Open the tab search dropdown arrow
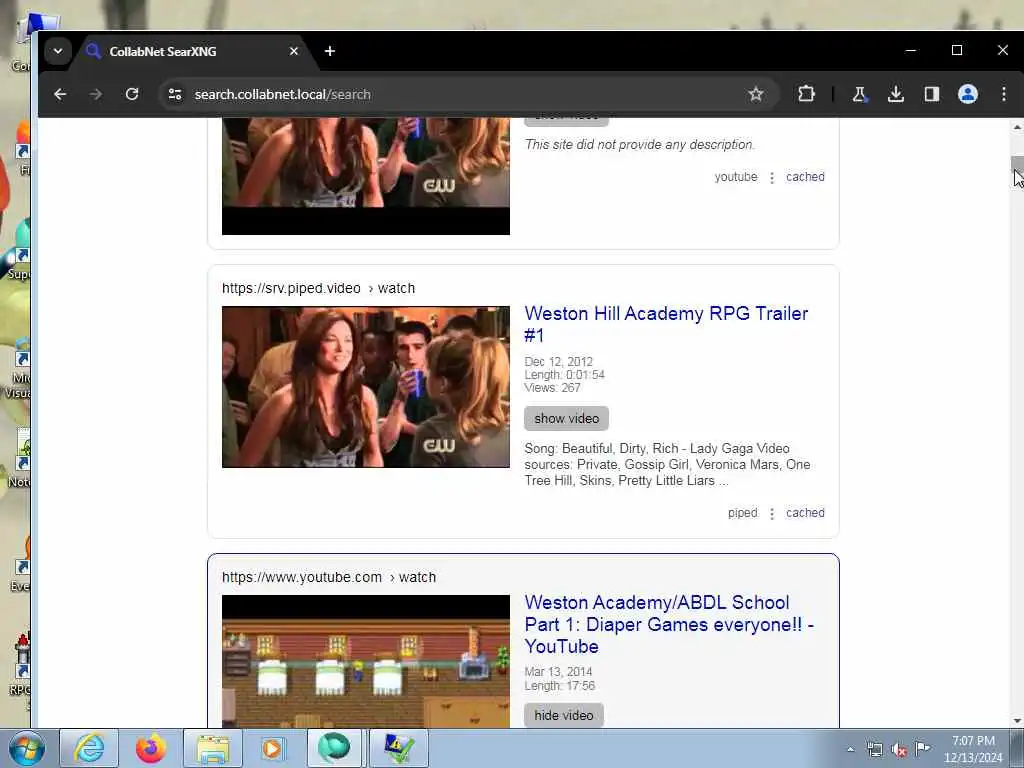Viewport: 1024px width, 768px height. pyautogui.click(x=58, y=51)
